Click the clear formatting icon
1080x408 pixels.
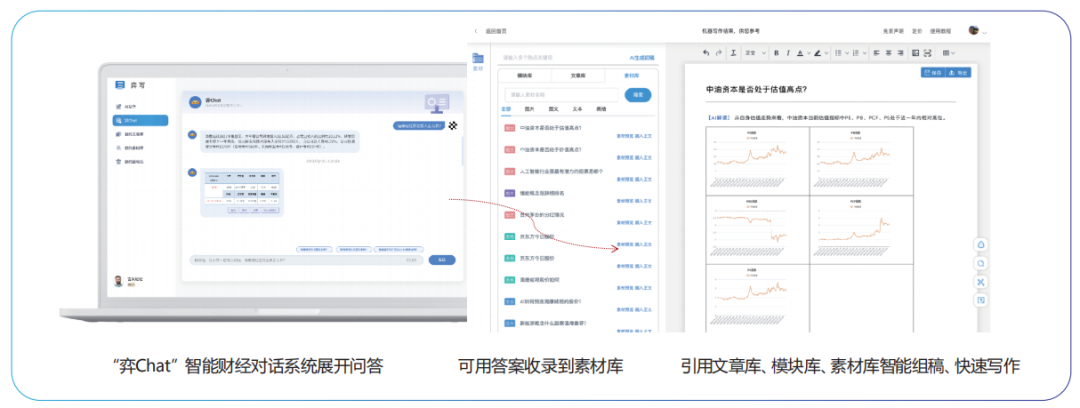733,52
